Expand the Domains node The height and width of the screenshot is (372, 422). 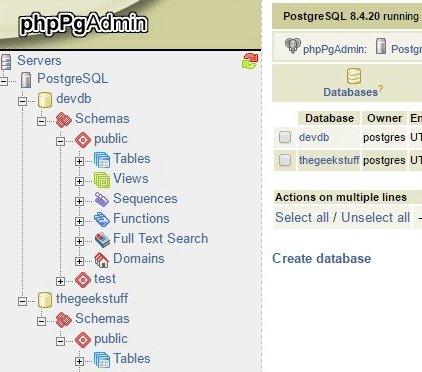[79, 261]
